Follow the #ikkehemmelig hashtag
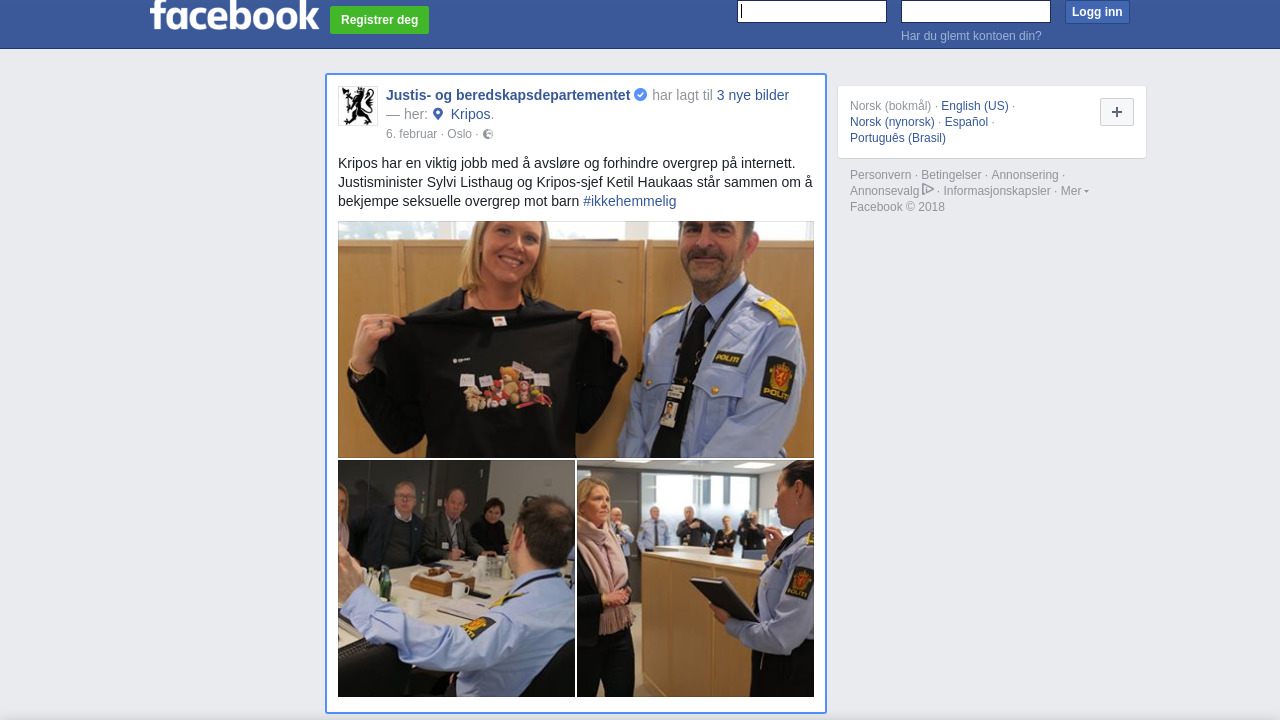This screenshot has height=720, width=1280. click(x=630, y=201)
